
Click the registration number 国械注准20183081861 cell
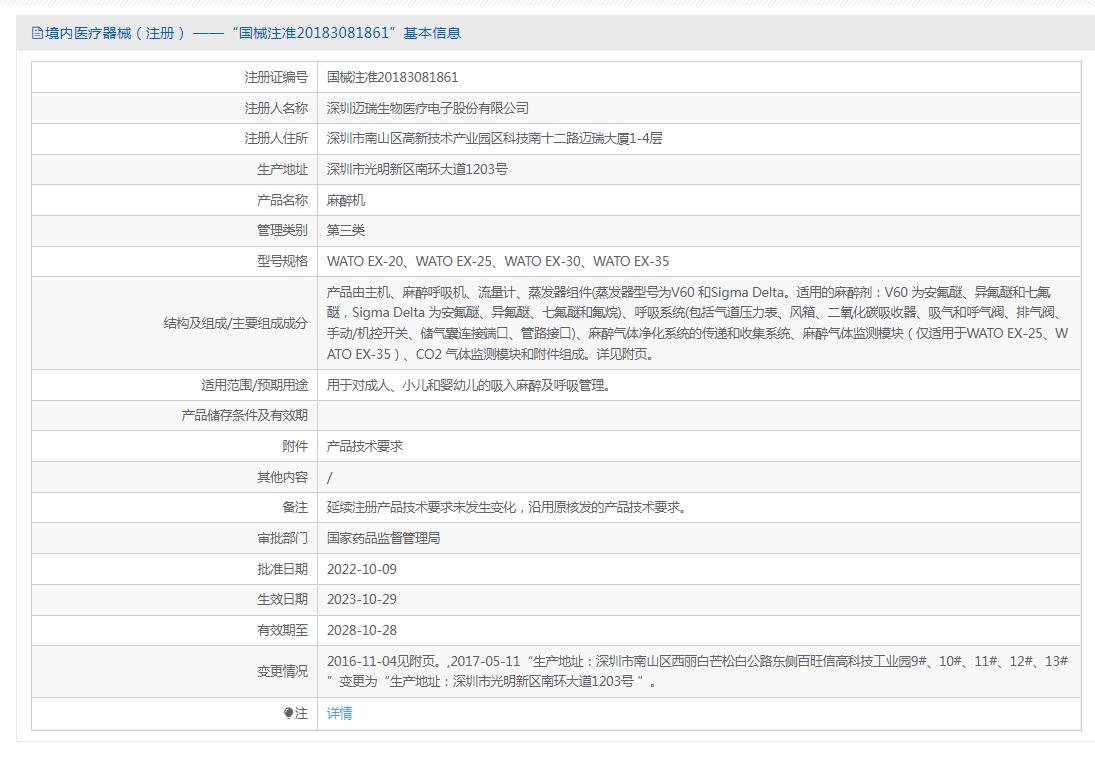[392, 77]
